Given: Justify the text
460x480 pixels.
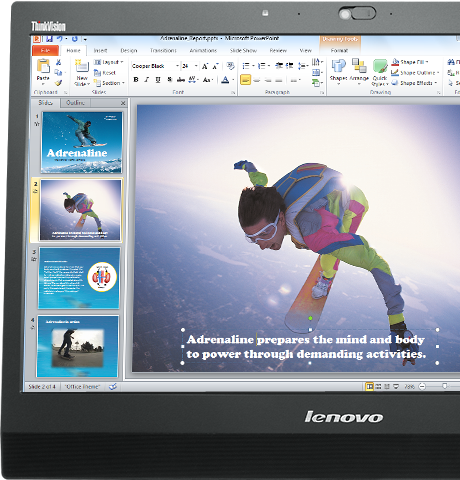Looking at the screenshot, I should pos(279,80).
